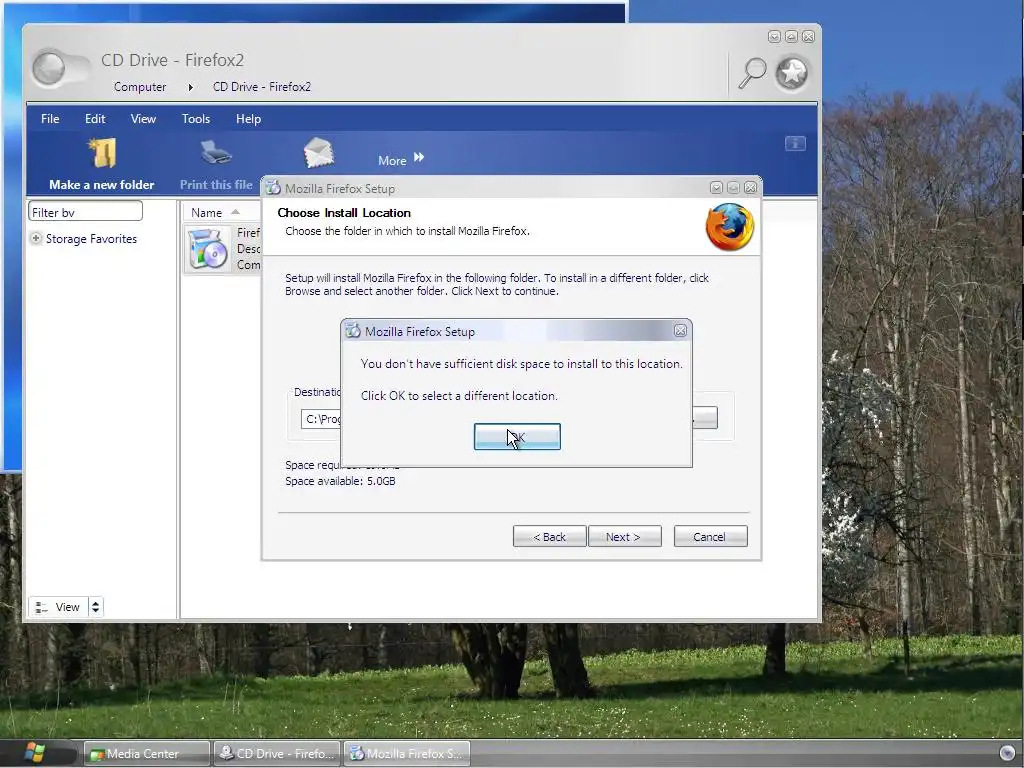Screen dimensions: 1024x768
Task: Select the Firefox setup file icon
Action: [208, 249]
